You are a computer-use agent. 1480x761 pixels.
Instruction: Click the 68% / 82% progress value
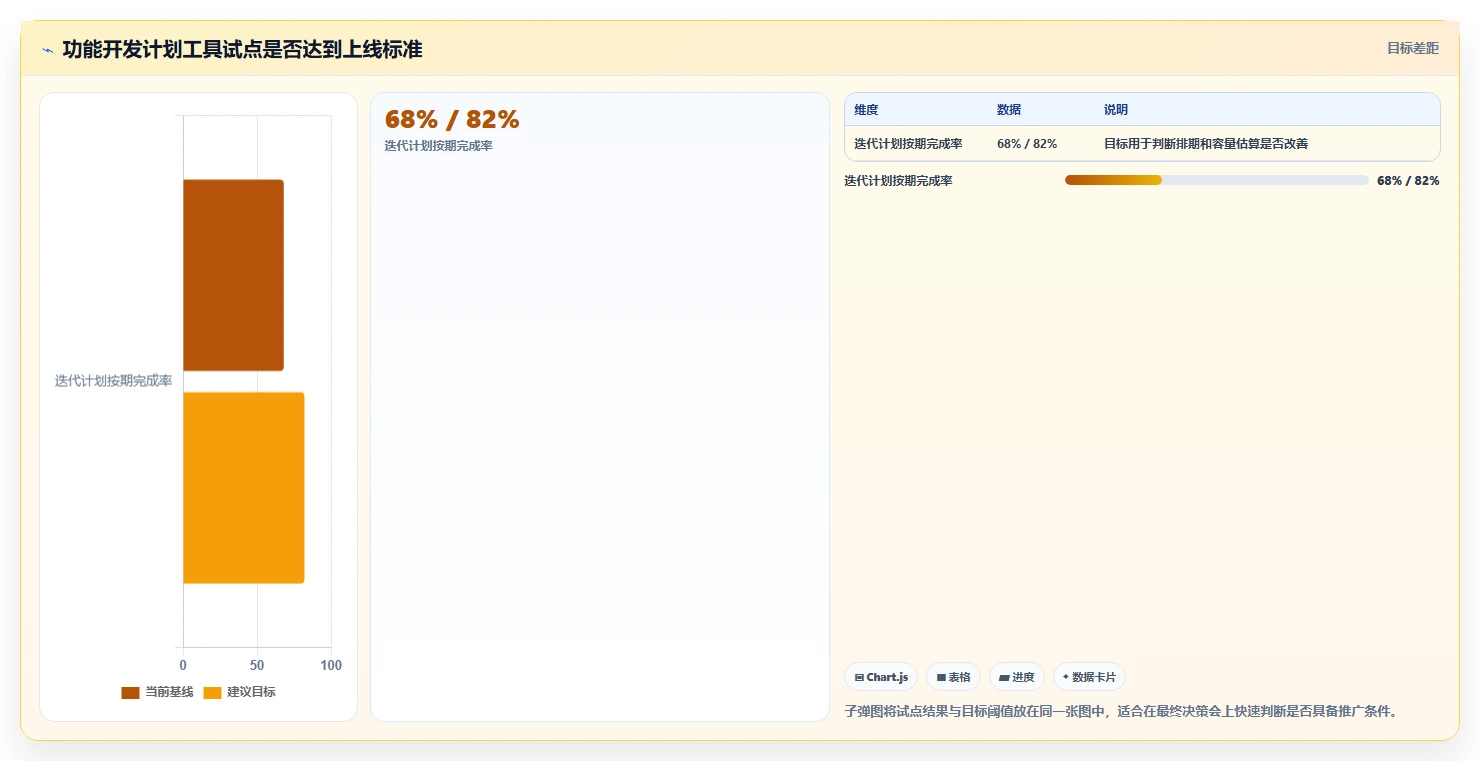coord(1408,181)
